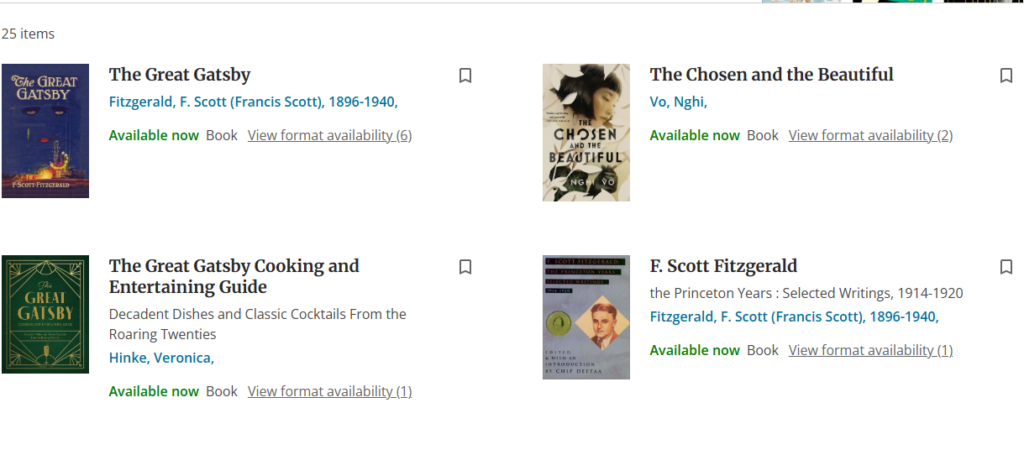Click author Fitzgerald under Princeton Years
Image resolution: width=1024 pixels, height=455 pixels.
click(794, 317)
